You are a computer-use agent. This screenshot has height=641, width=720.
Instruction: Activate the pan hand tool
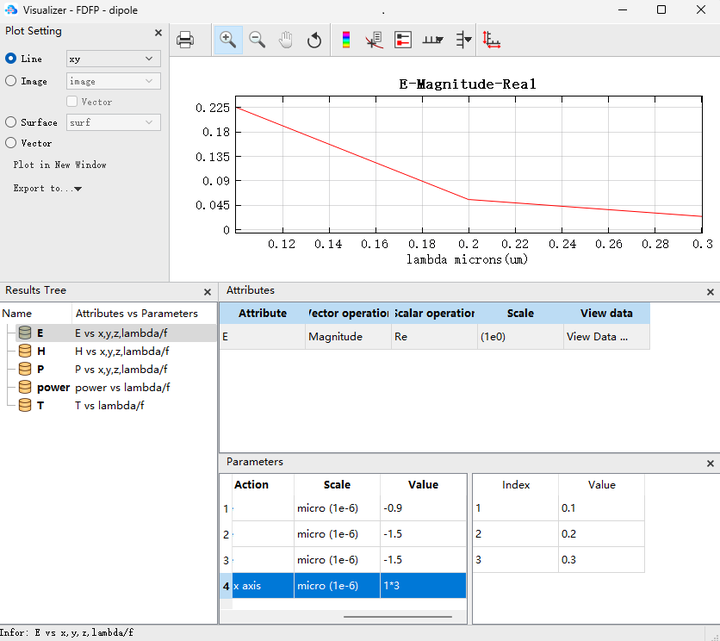point(286,40)
